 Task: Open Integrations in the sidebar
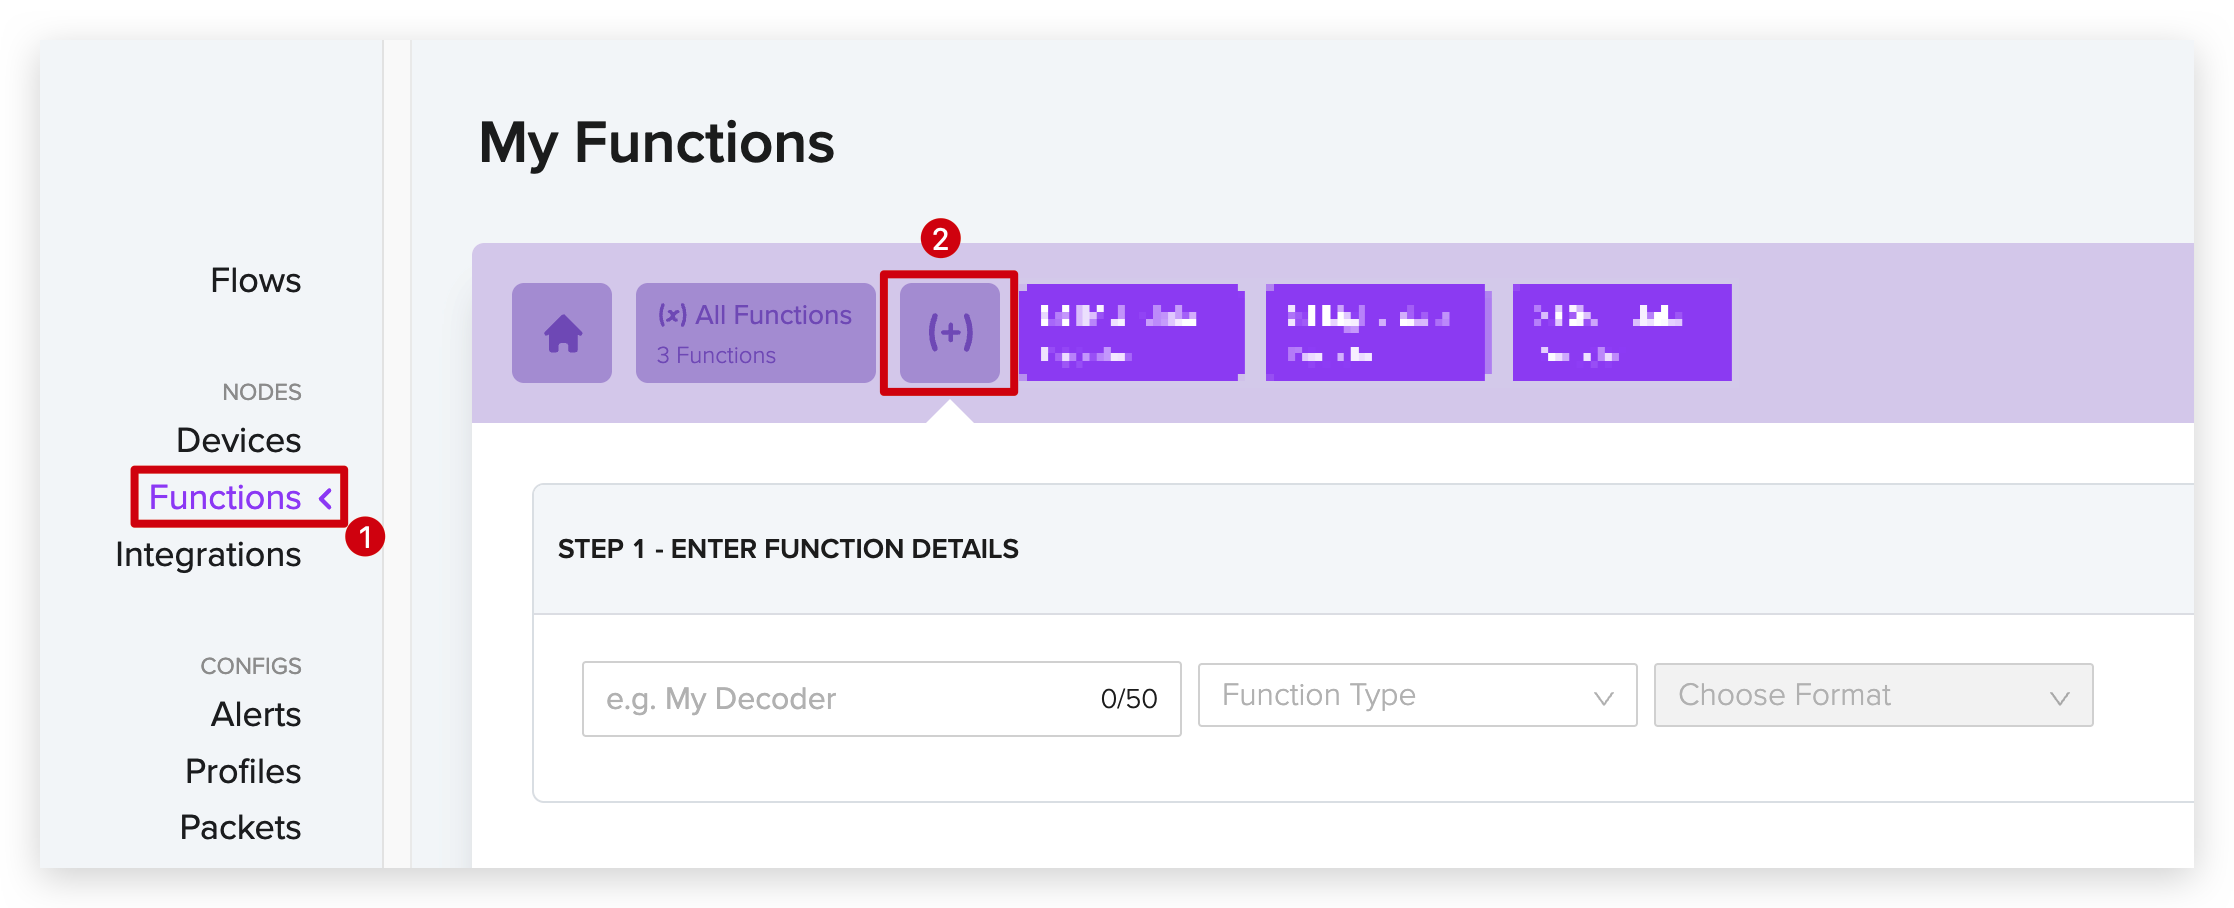point(208,555)
